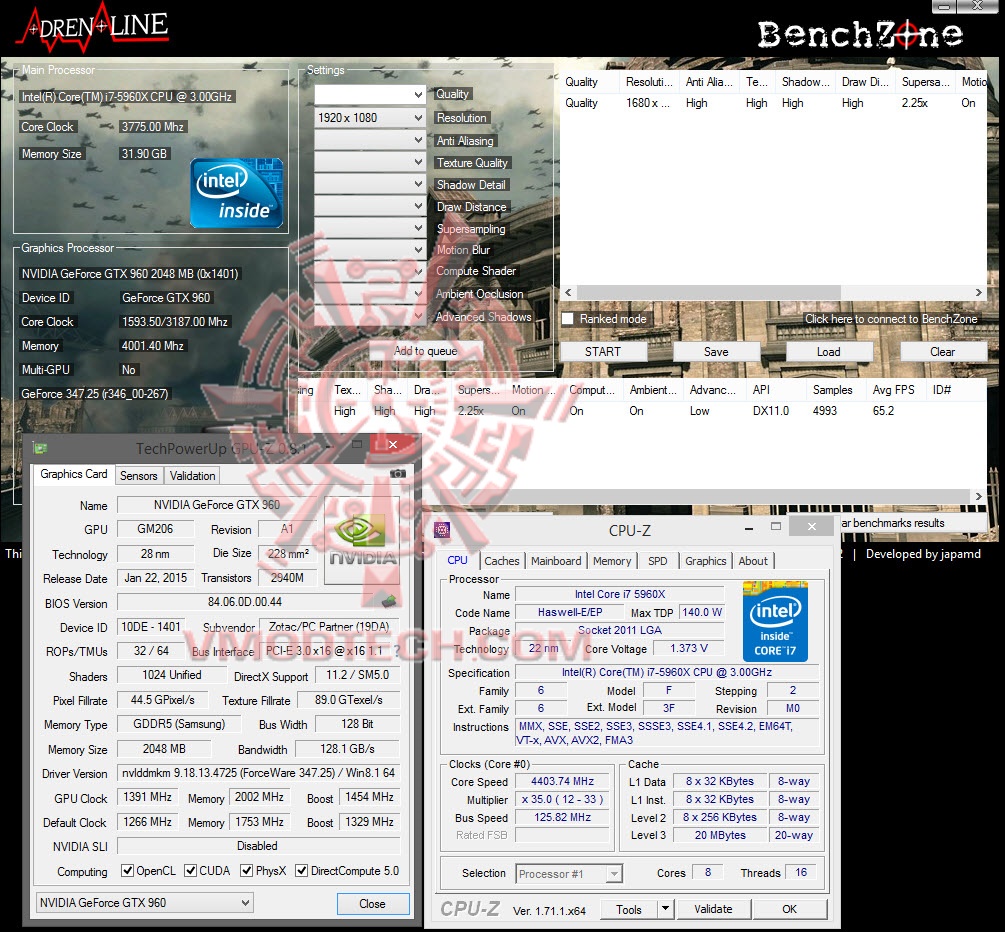
Task: Open the GPU selector dropdown in GPU-Z
Action: 144,903
